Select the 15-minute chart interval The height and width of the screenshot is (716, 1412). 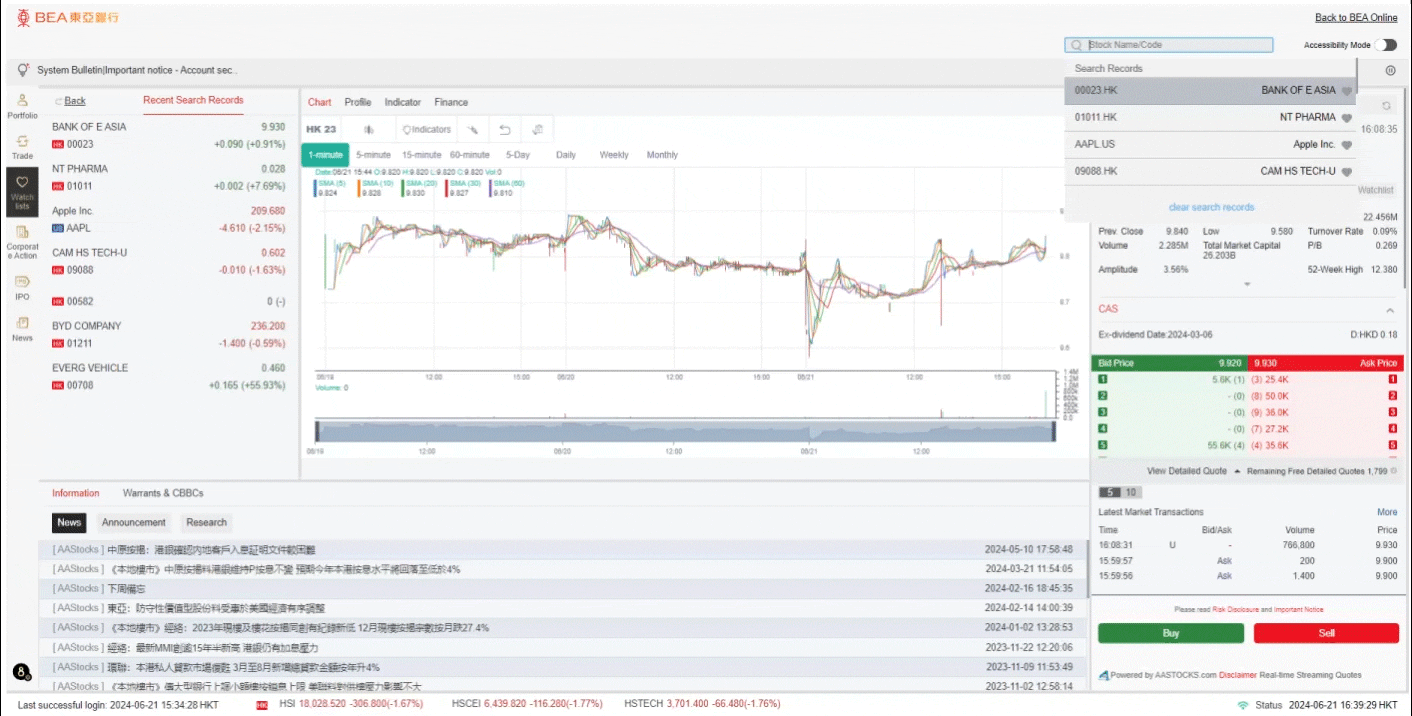pyautogui.click(x=422, y=155)
